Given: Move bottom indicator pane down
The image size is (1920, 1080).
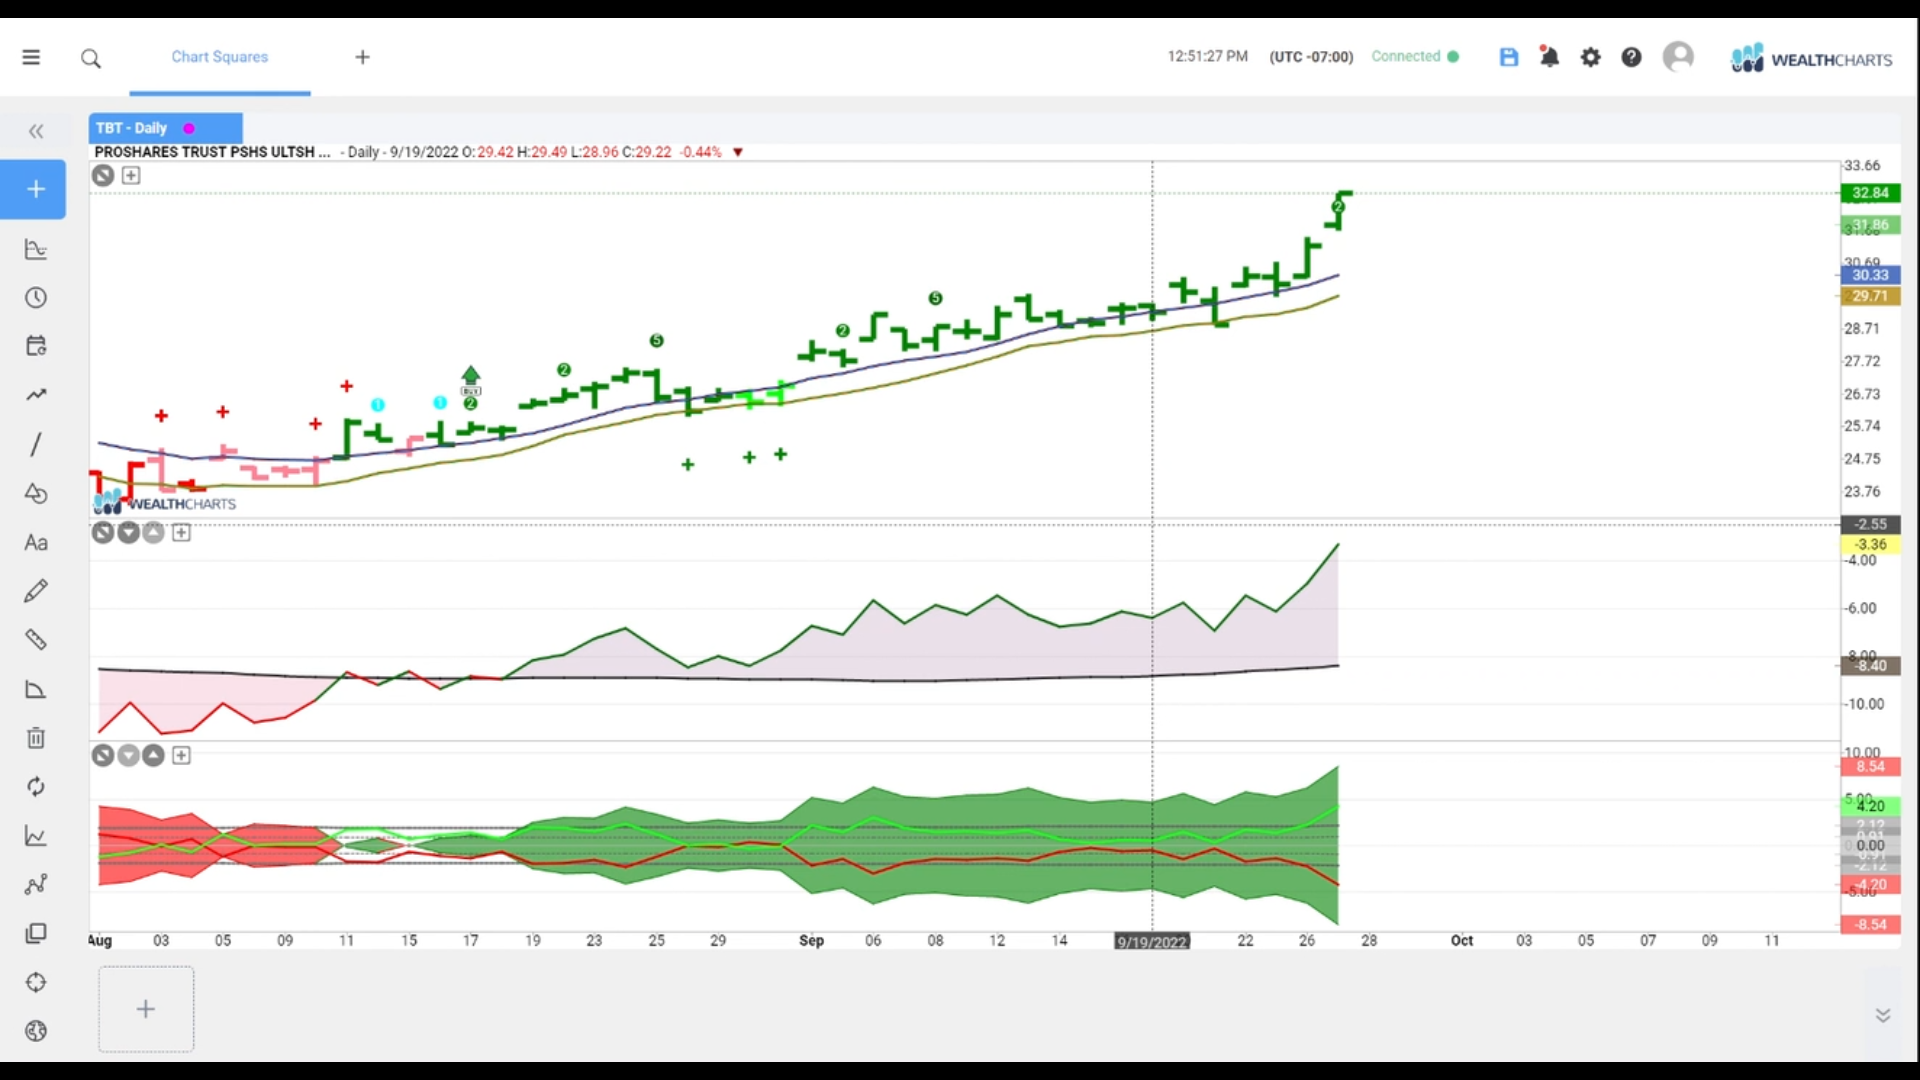Looking at the screenshot, I should tap(128, 755).
